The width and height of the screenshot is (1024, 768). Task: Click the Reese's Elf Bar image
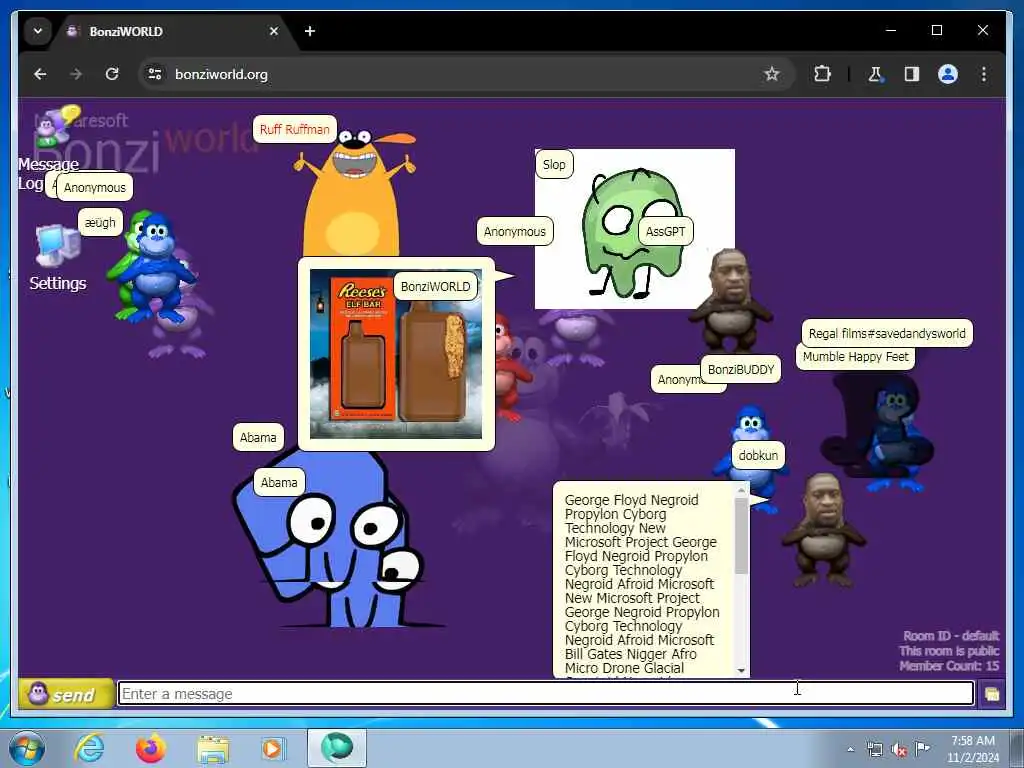click(396, 354)
